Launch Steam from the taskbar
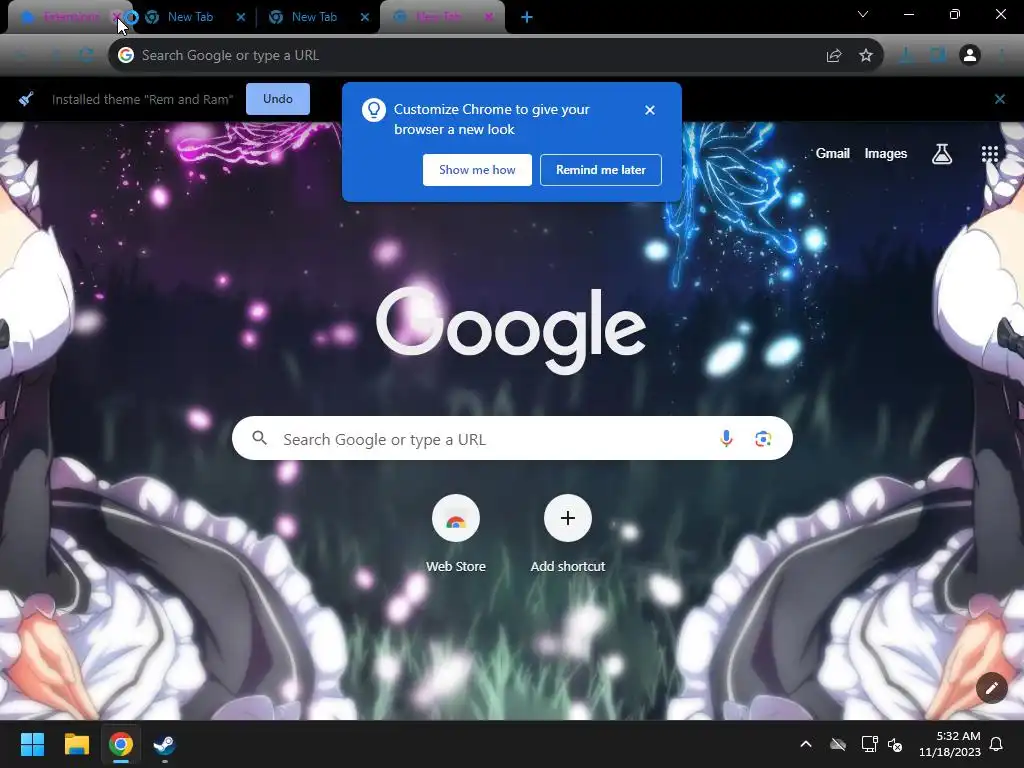This screenshot has width=1024, height=768. coord(164,744)
